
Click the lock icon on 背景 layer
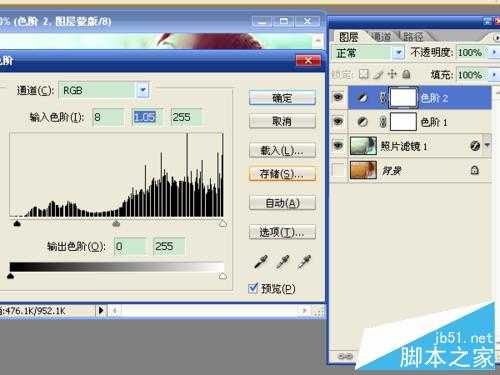[474, 171]
